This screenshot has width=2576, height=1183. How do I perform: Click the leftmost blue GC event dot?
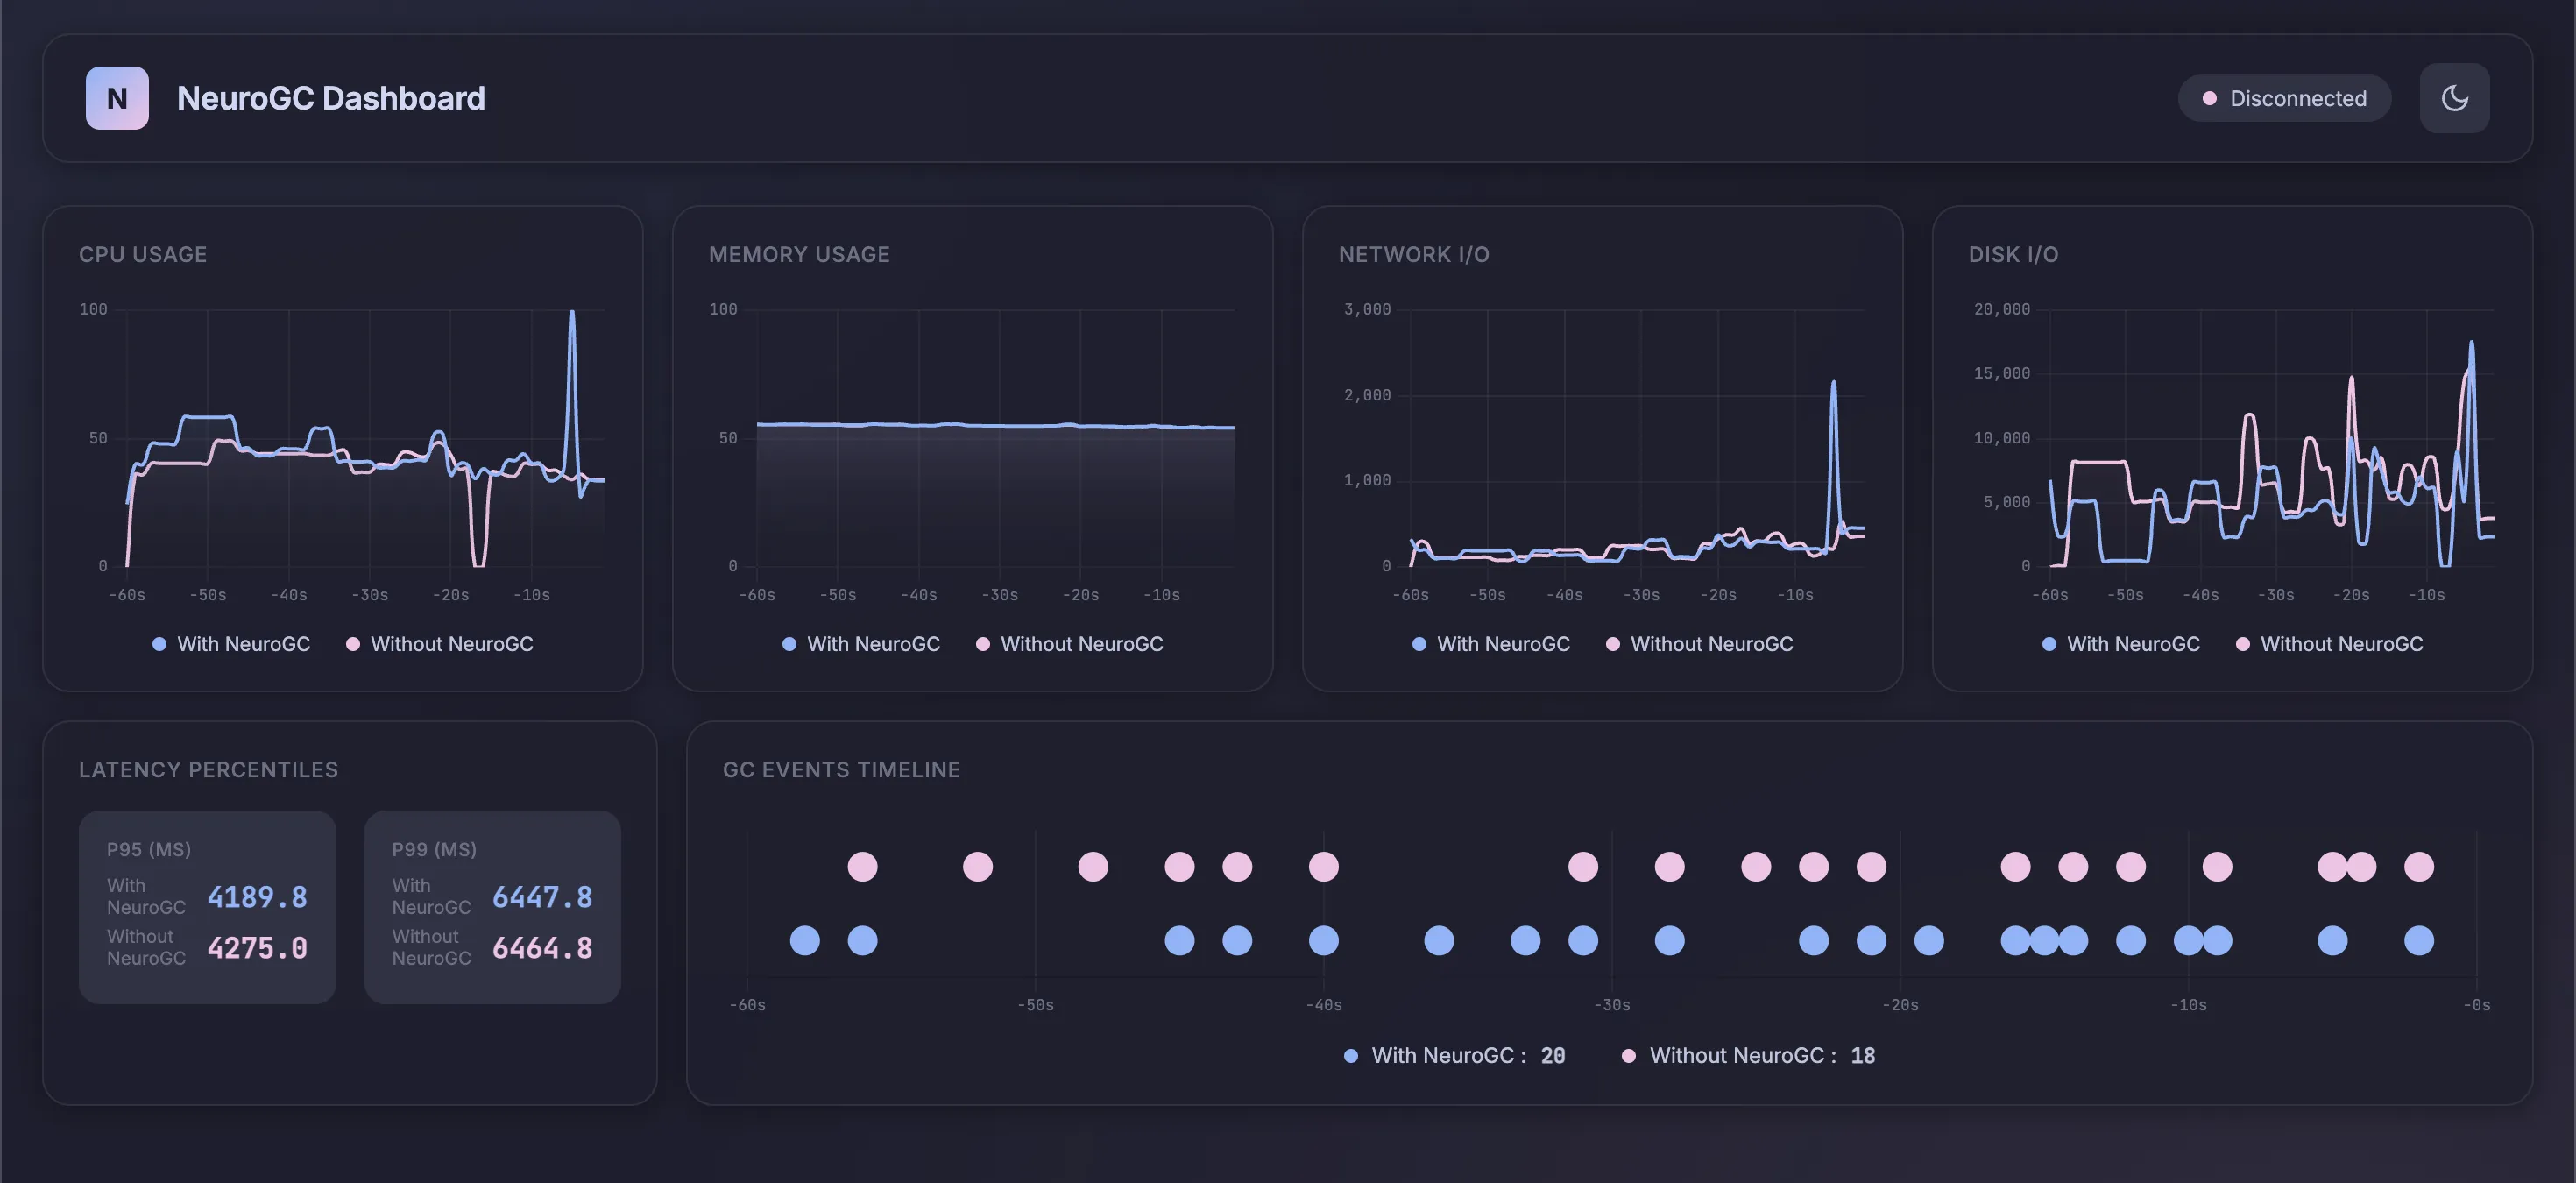point(805,940)
